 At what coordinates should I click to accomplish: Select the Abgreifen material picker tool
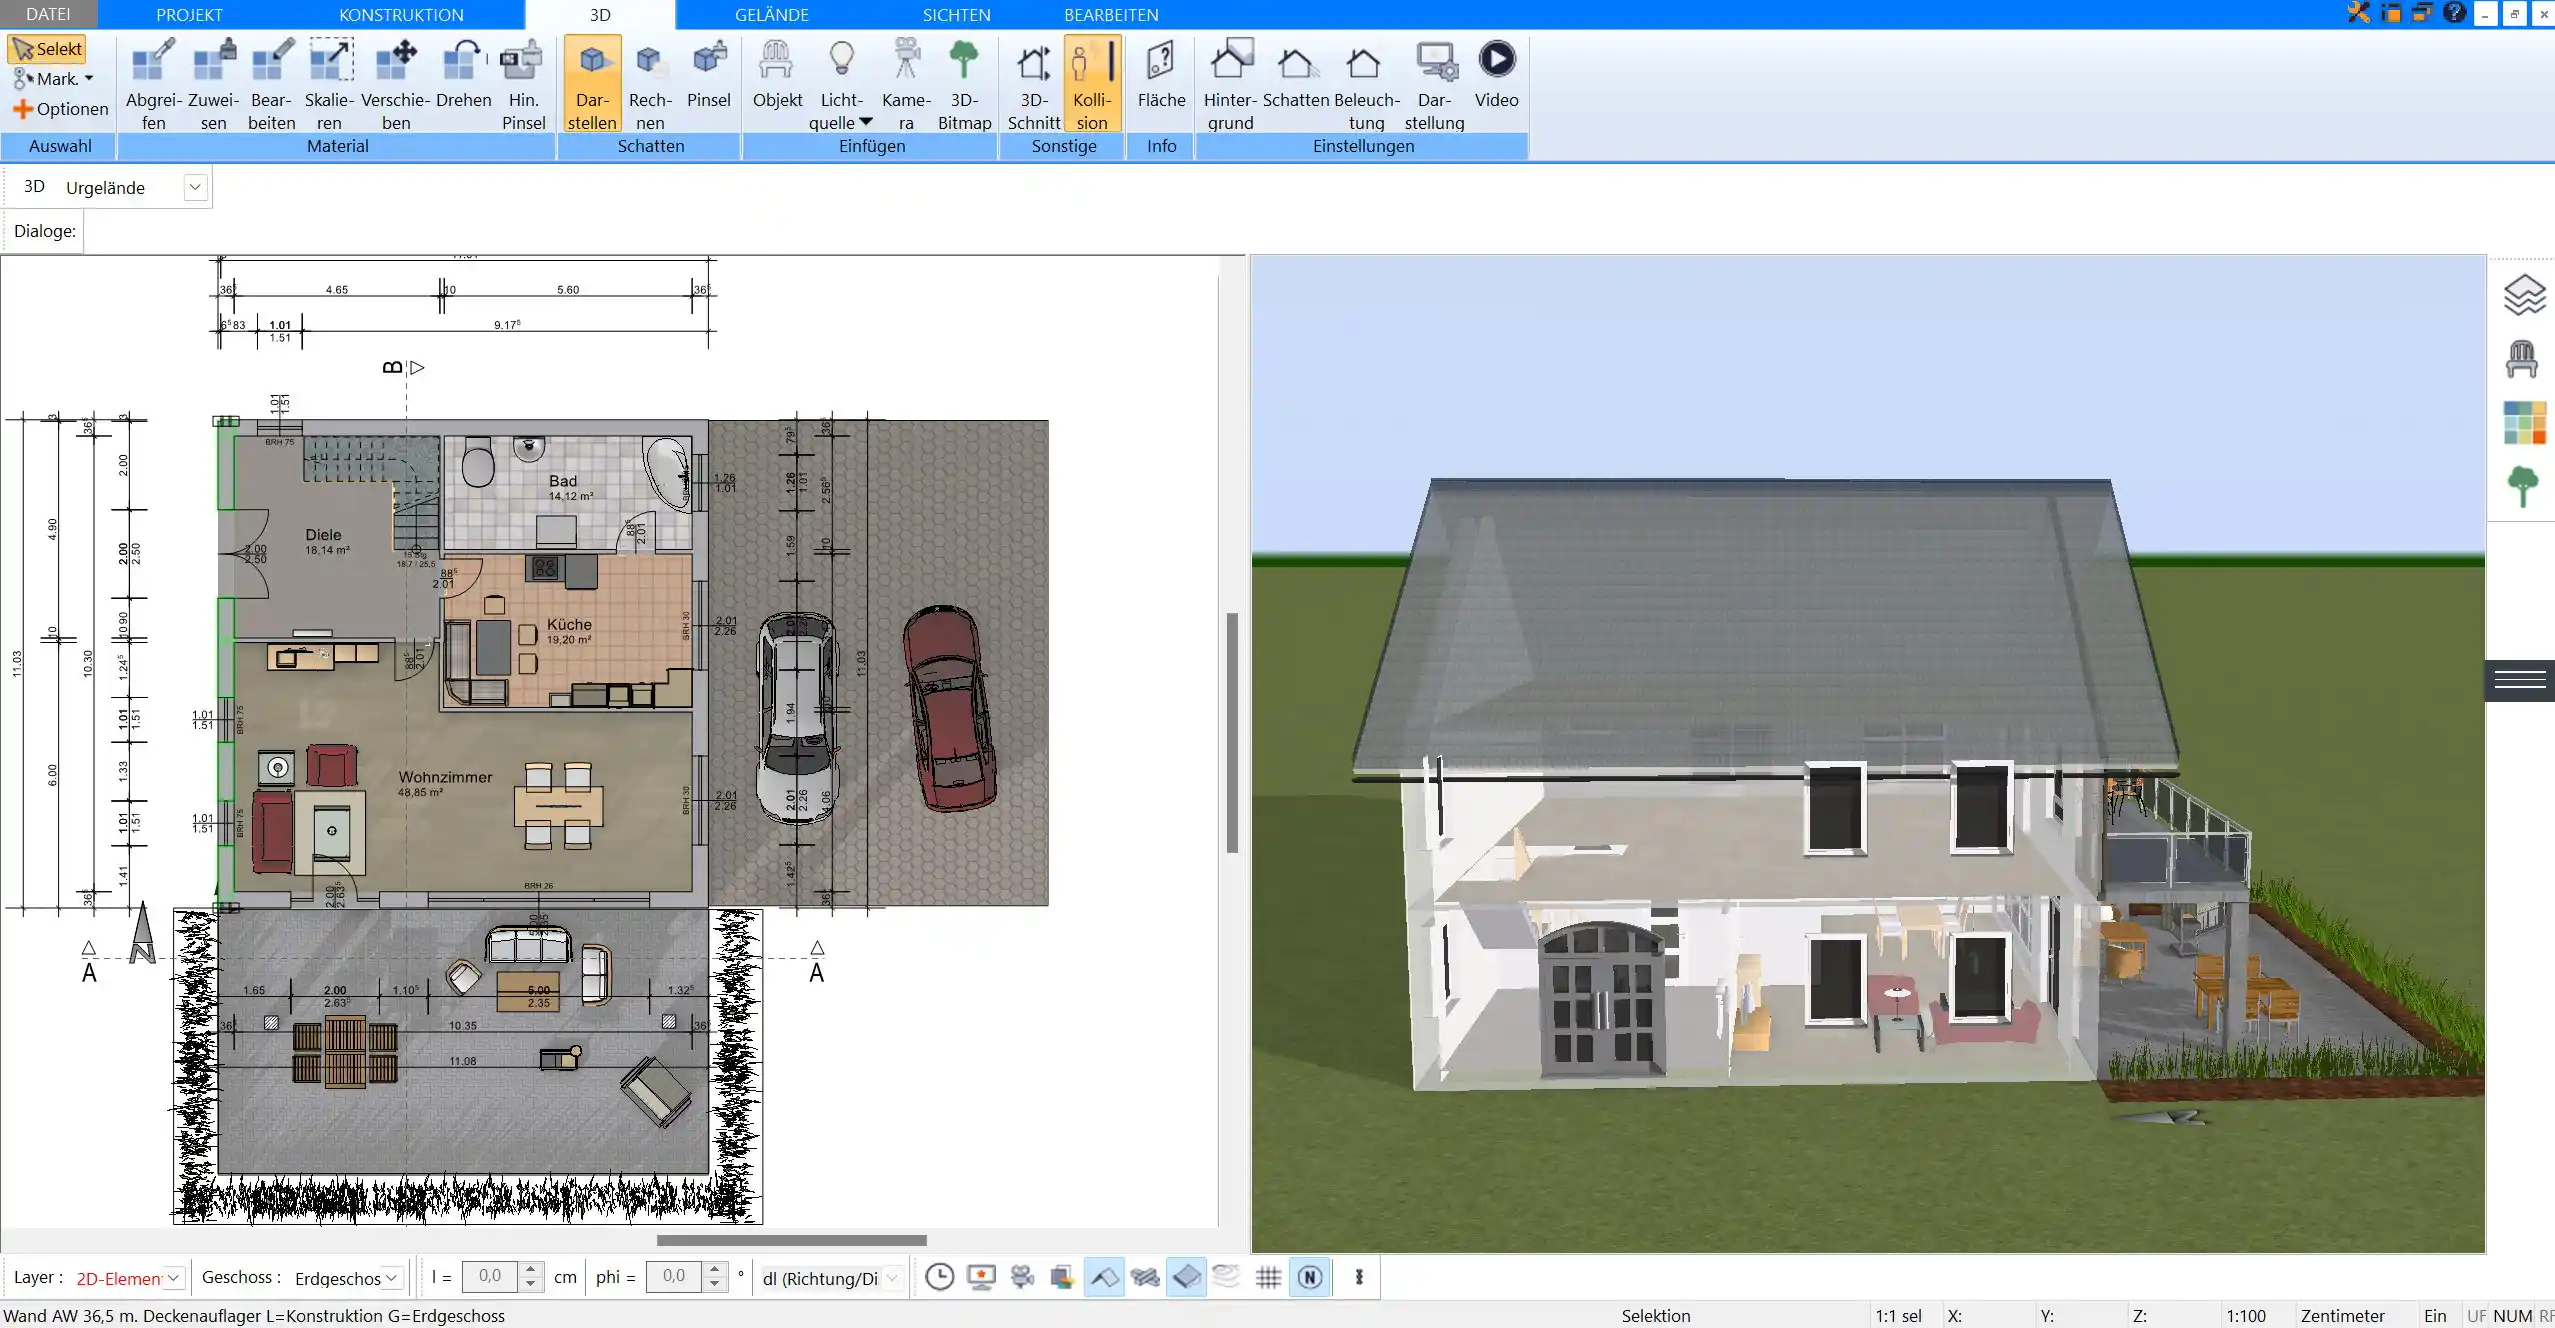154,84
